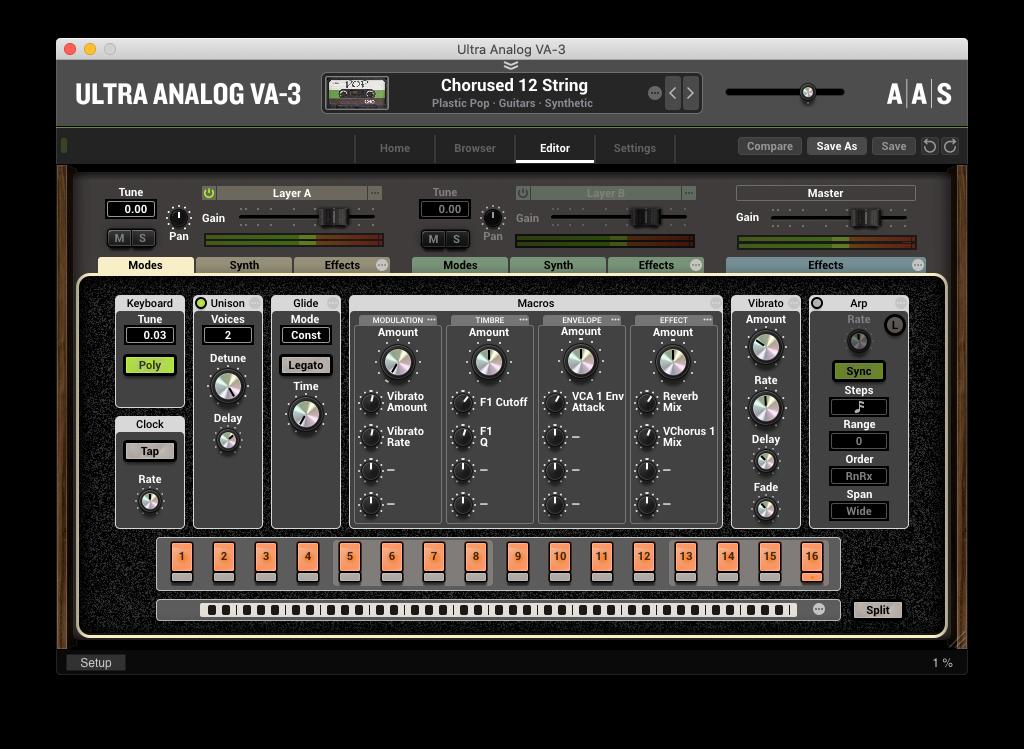The height and width of the screenshot is (749, 1024).
Task: Click the Save button
Action: (893, 146)
